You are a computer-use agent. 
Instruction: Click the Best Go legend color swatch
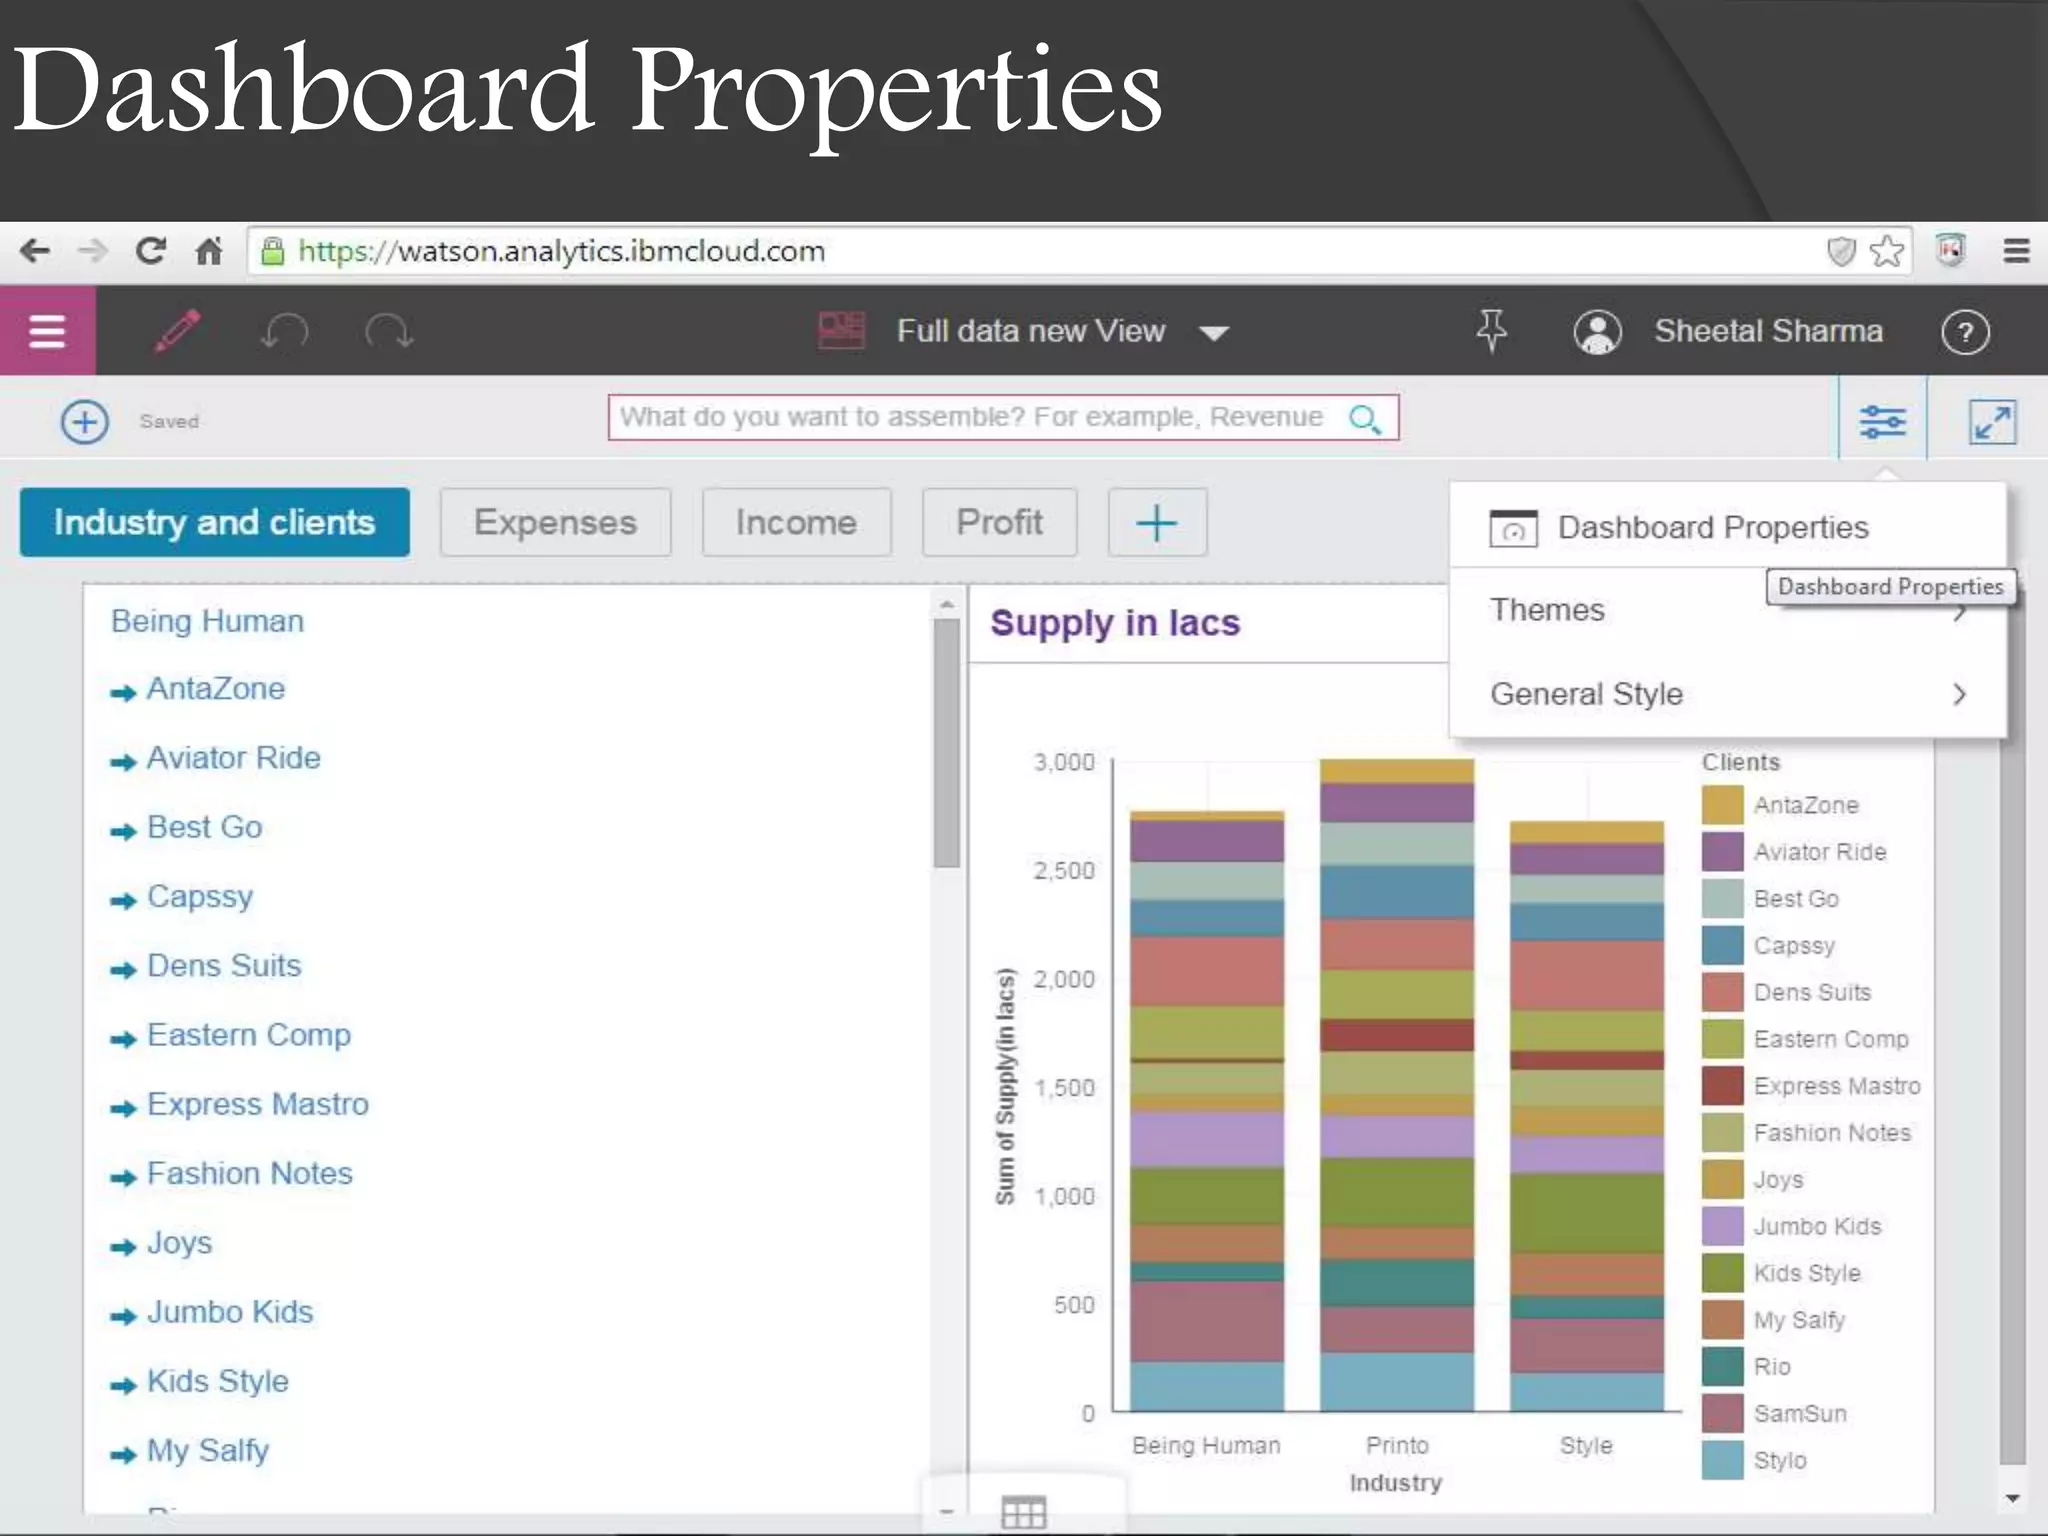(1722, 899)
